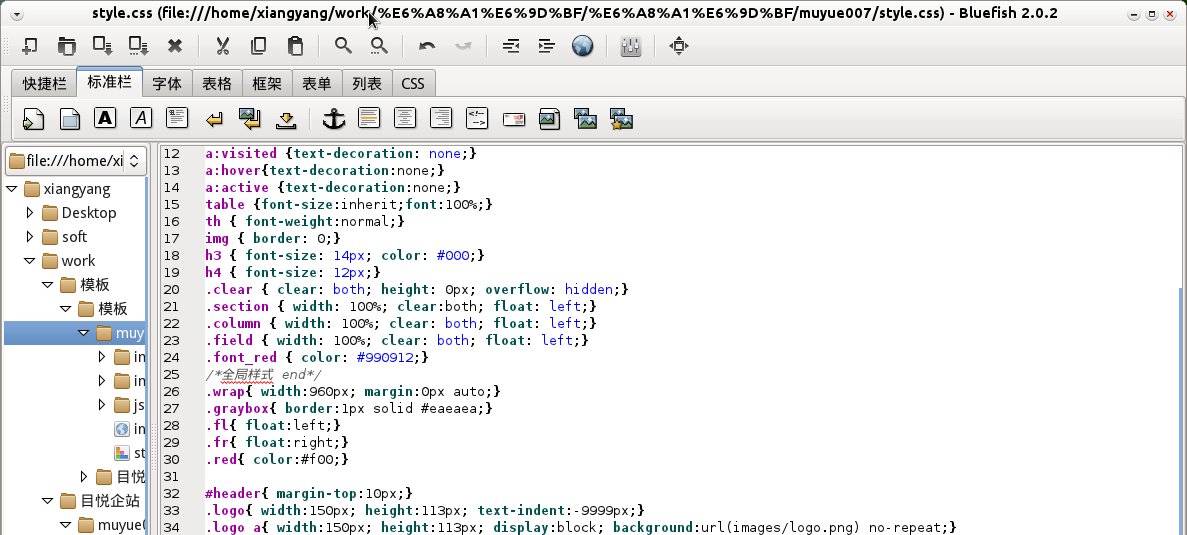Switch to the 表单 tab

[x=317, y=83]
